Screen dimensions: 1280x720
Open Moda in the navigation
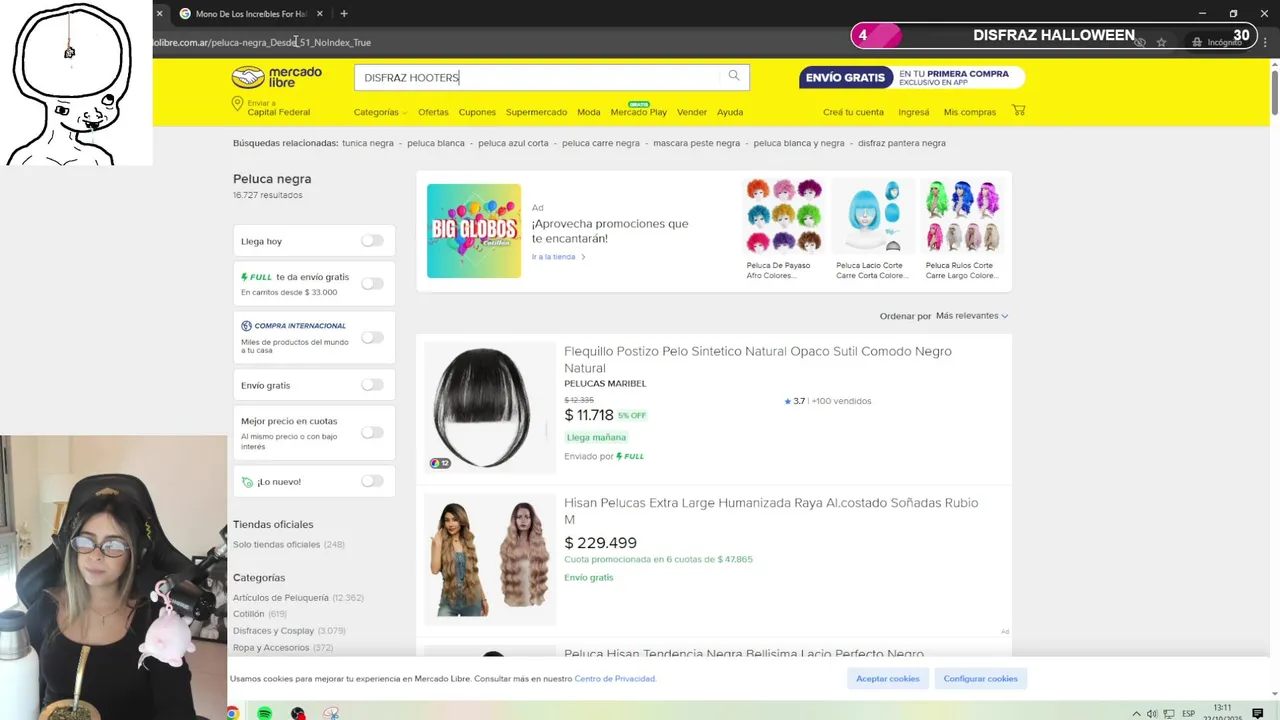point(589,112)
